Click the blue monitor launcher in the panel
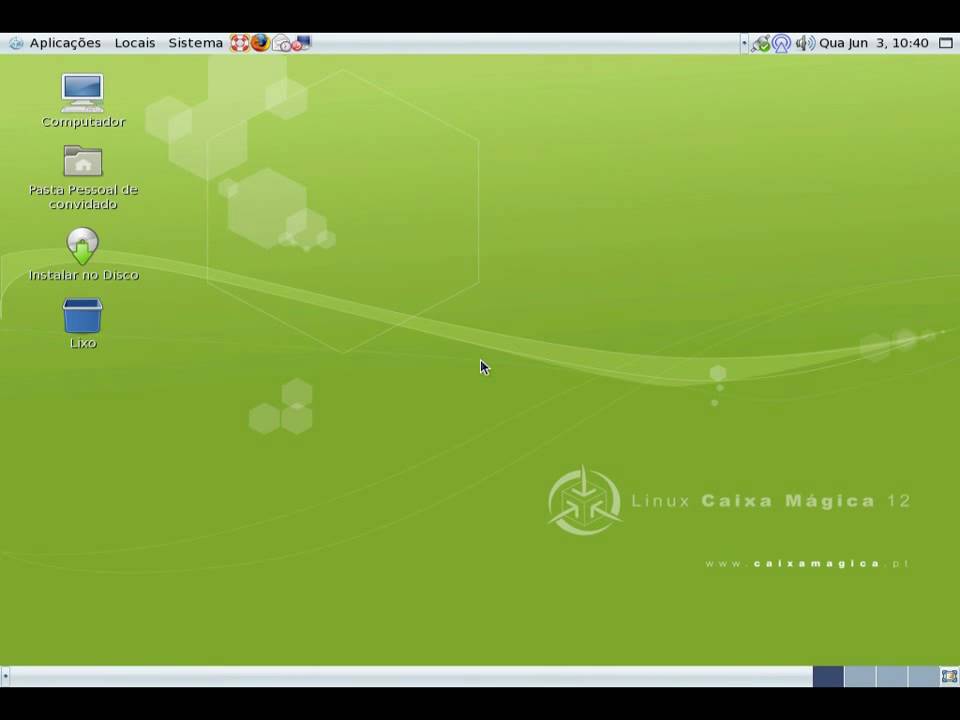The image size is (960, 720). [x=302, y=43]
